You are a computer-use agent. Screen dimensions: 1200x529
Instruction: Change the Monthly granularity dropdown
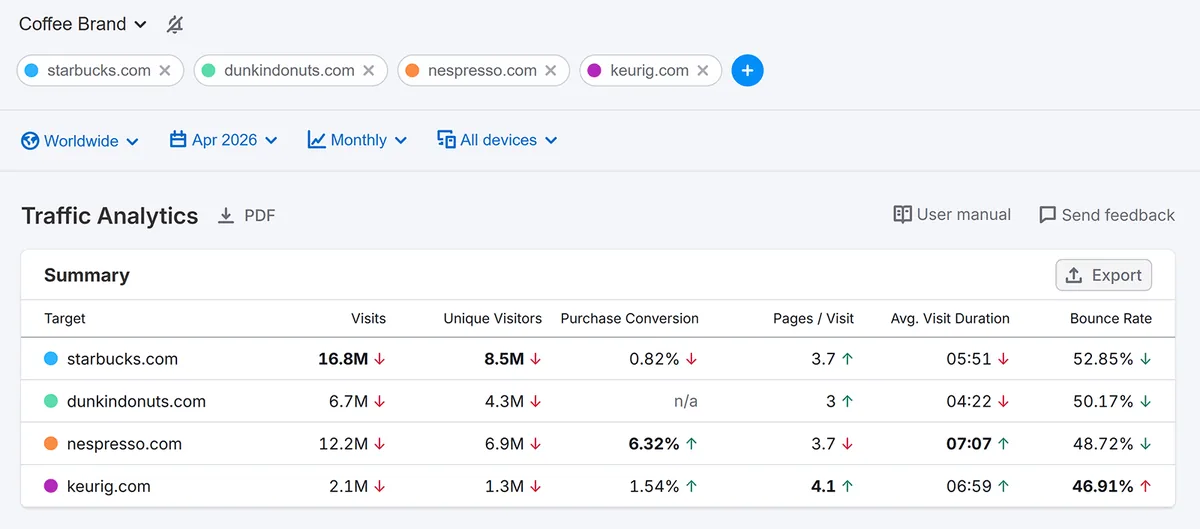point(357,140)
